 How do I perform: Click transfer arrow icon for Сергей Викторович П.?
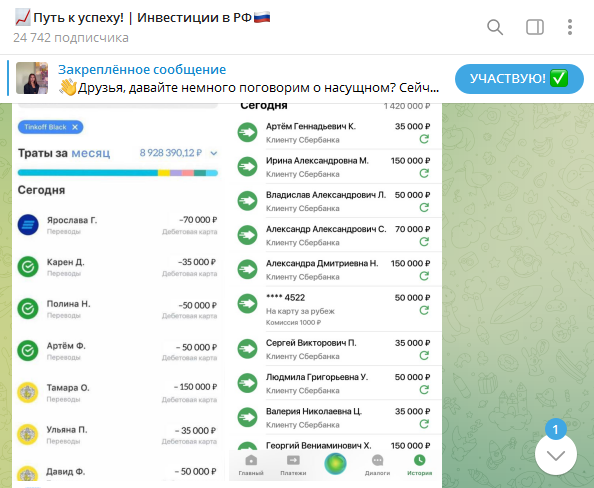point(247,349)
